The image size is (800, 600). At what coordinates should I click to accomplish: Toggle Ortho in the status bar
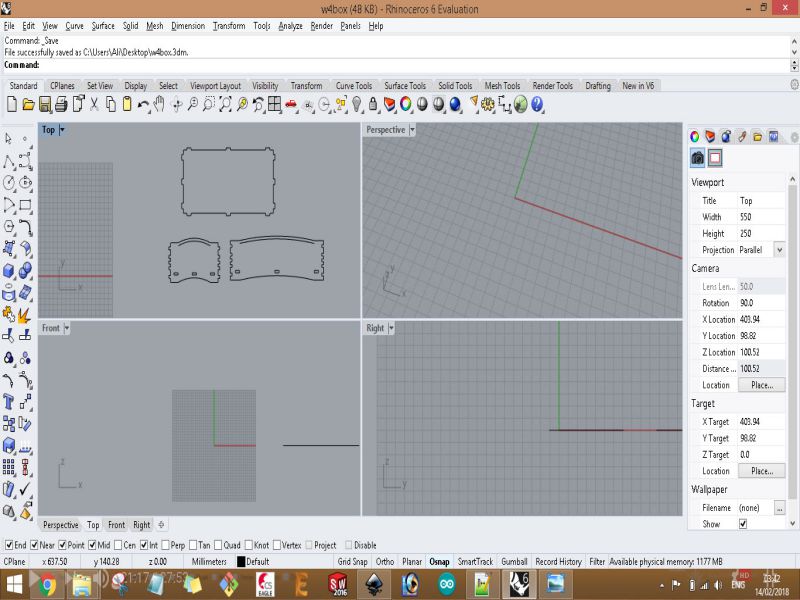pyautogui.click(x=385, y=562)
